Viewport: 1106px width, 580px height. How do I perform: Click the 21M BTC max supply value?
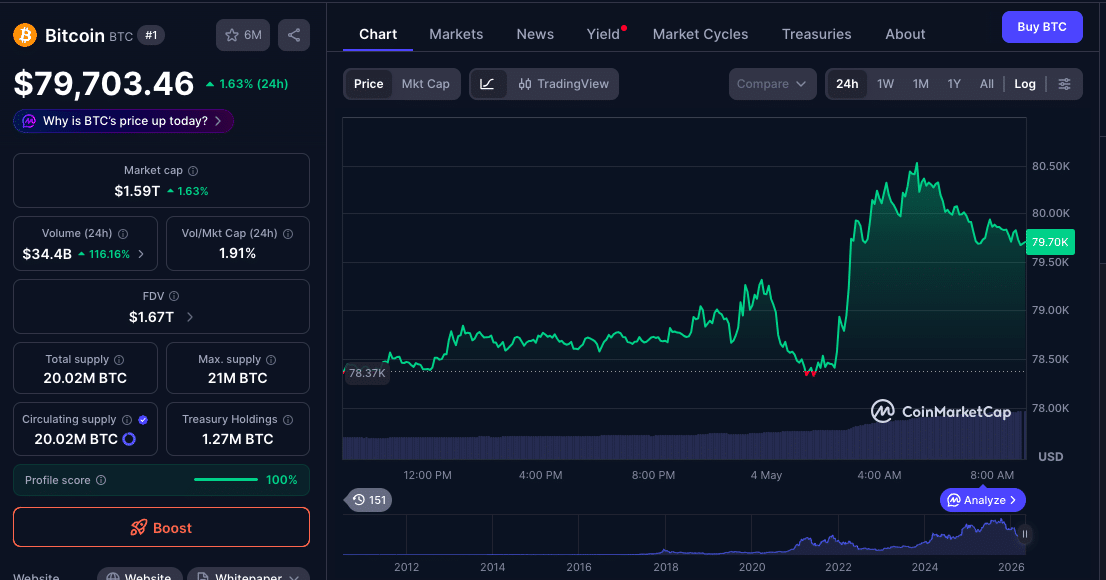pos(238,378)
